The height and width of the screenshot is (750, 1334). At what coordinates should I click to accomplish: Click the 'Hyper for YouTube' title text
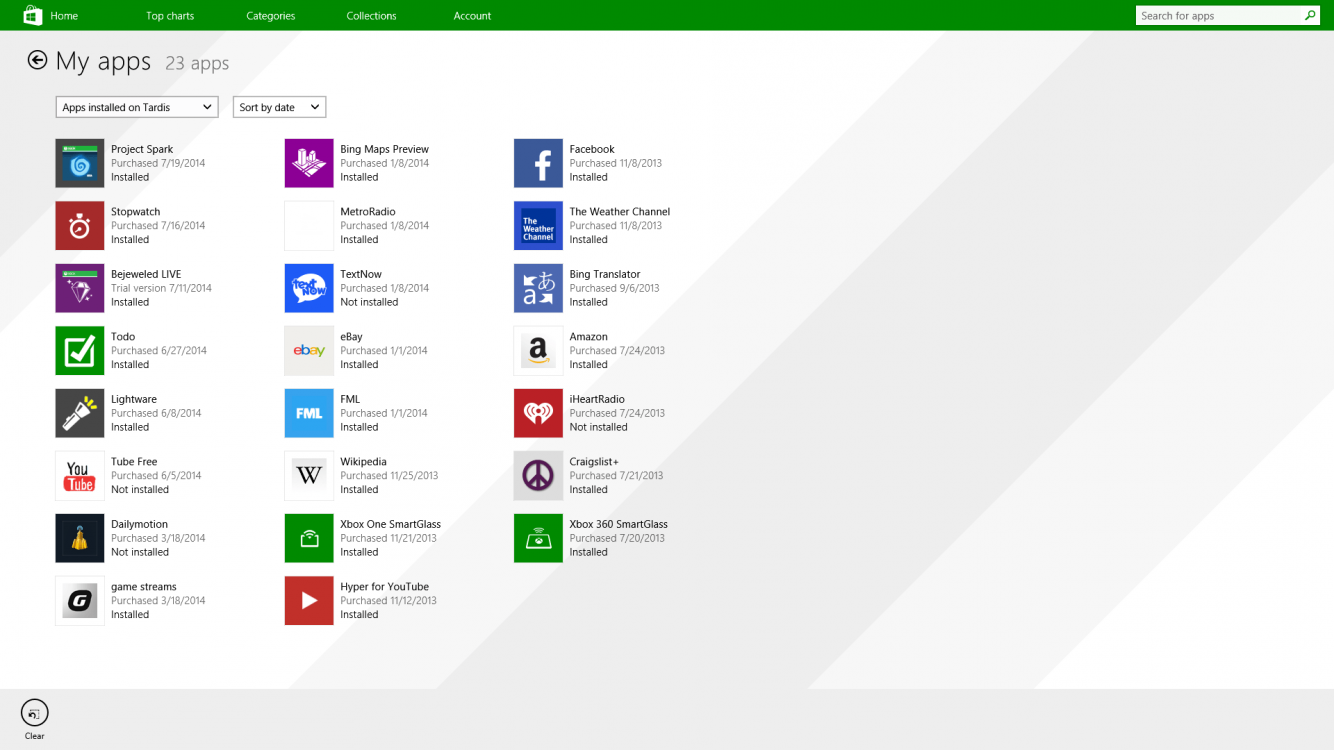coord(384,587)
